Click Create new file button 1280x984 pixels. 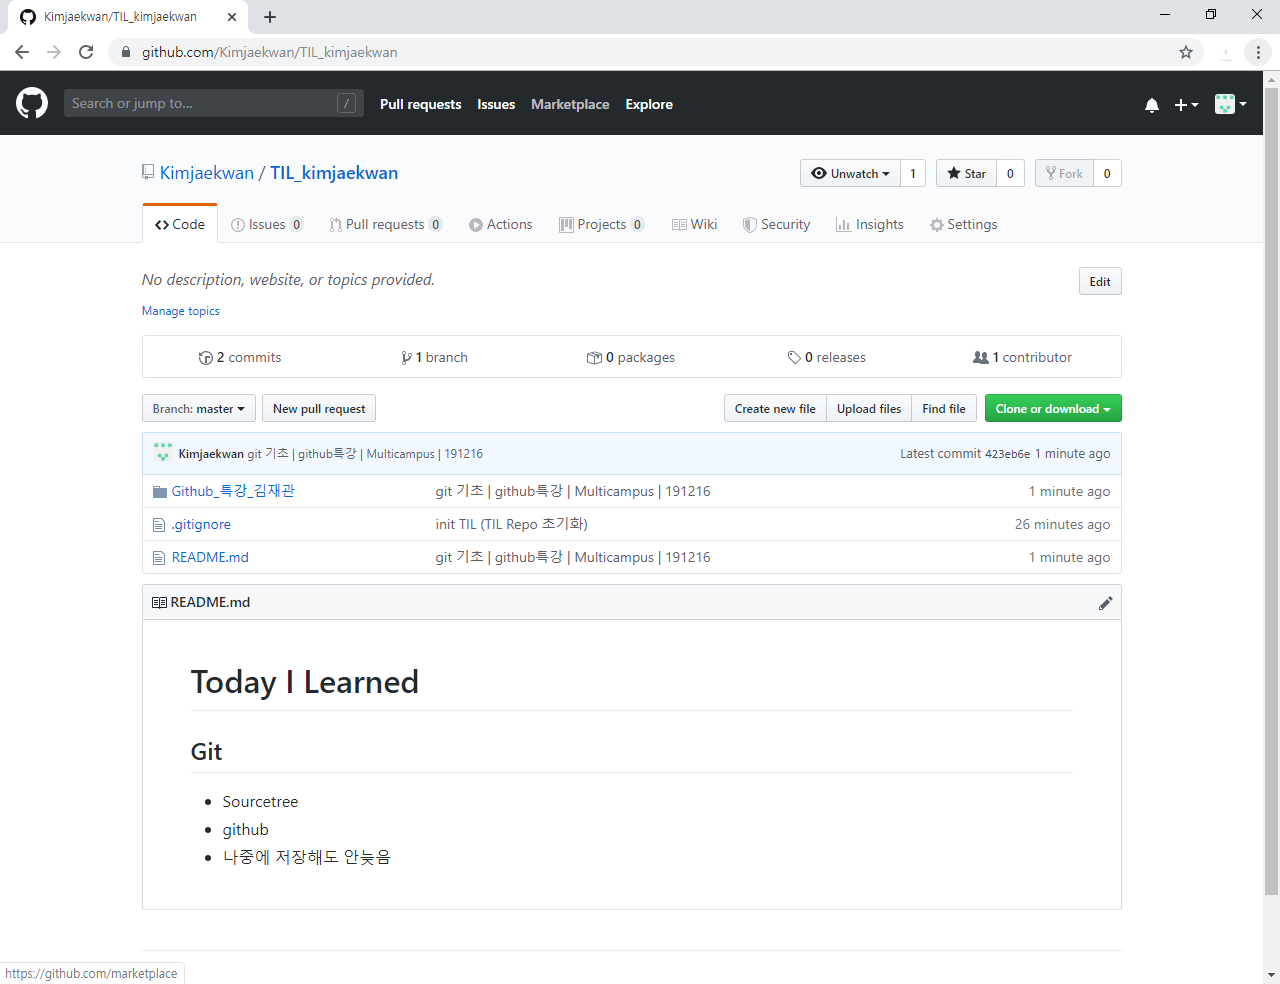pyautogui.click(x=775, y=408)
